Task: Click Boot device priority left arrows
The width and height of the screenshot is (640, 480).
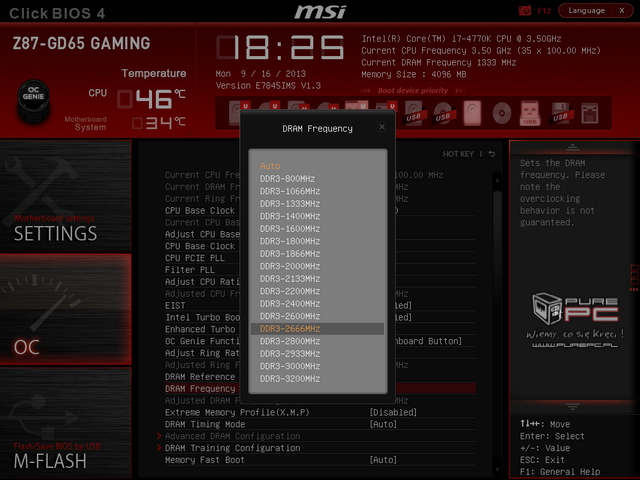Action: click(366, 91)
